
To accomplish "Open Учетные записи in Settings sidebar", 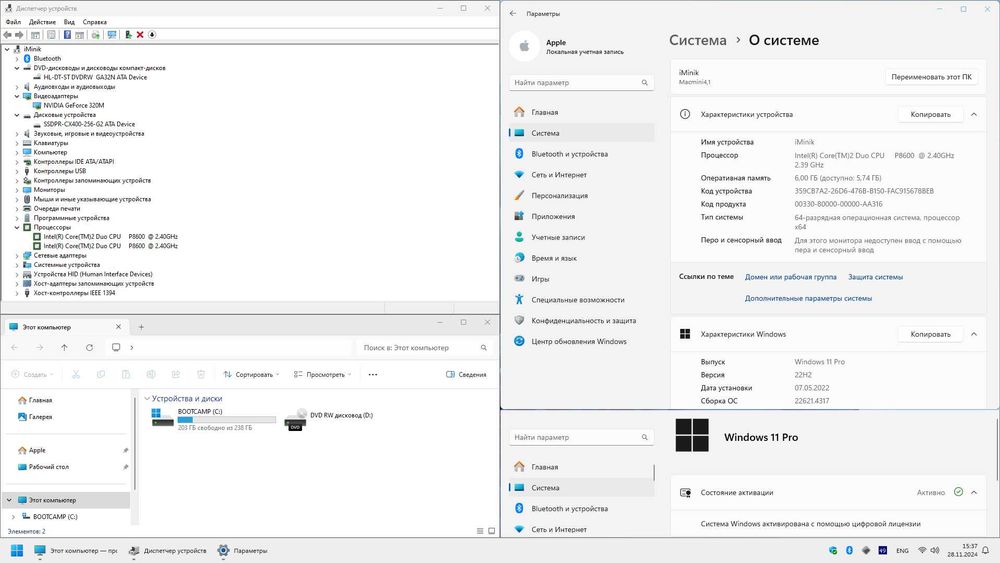I will [x=582, y=237].
